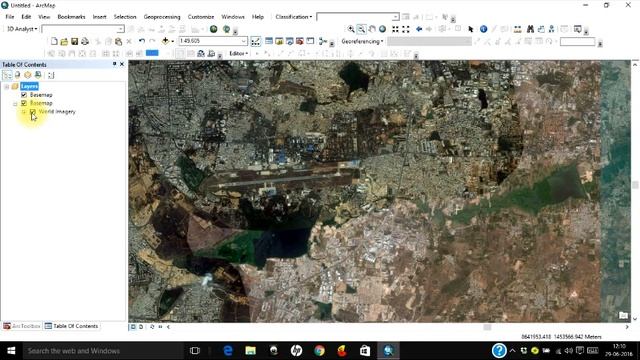640x360 pixels.
Task: Open the Georeferencing dropdown menu
Action: pos(362,41)
